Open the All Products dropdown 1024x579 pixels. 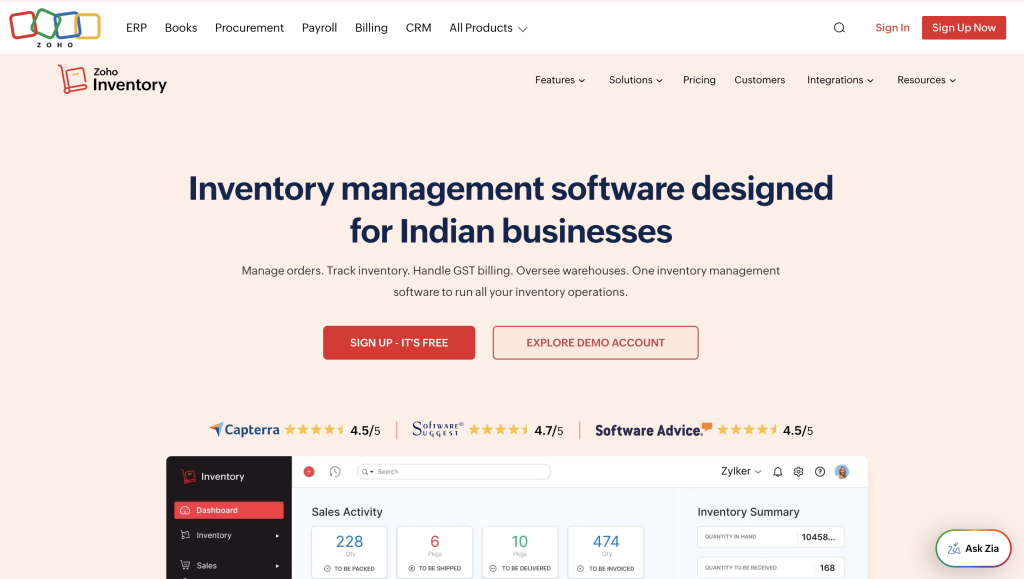(x=488, y=27)
